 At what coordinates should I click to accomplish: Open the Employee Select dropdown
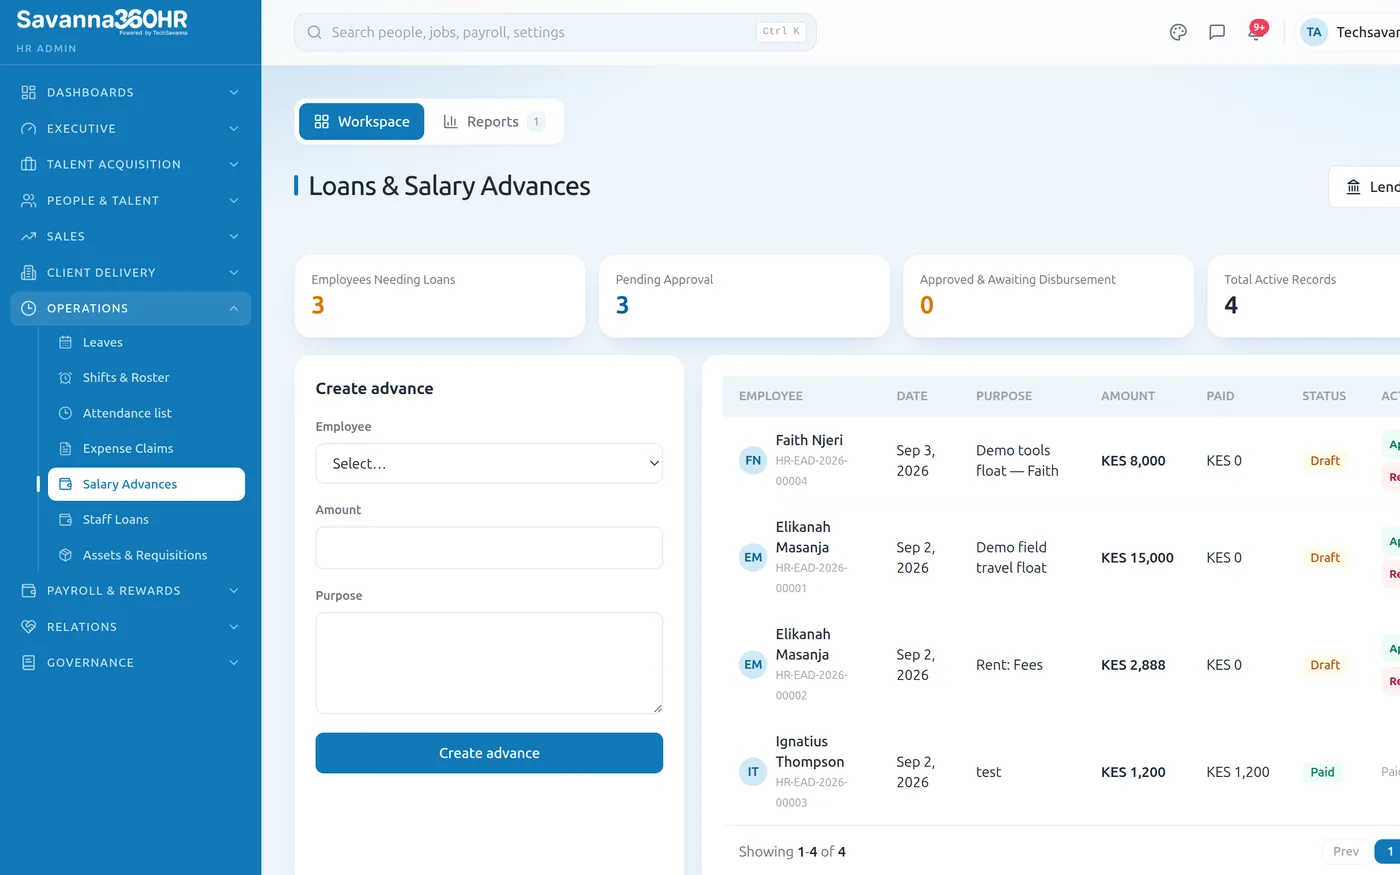[x=489, y=463]
